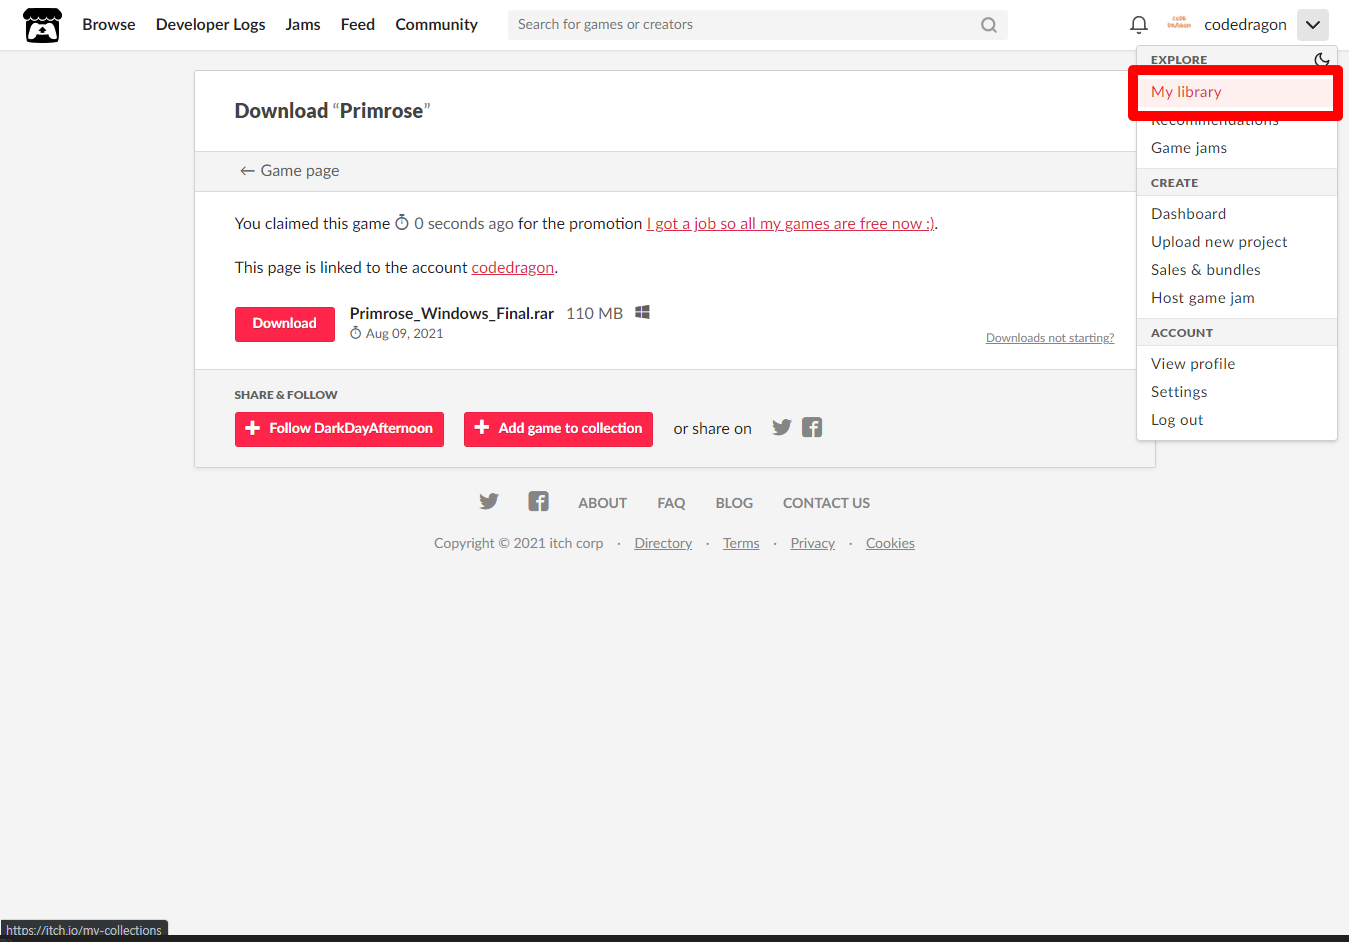Open CONTACT US footer link
The height and width of the screenshot is (942, 1349).
click(x=826, y=503)
